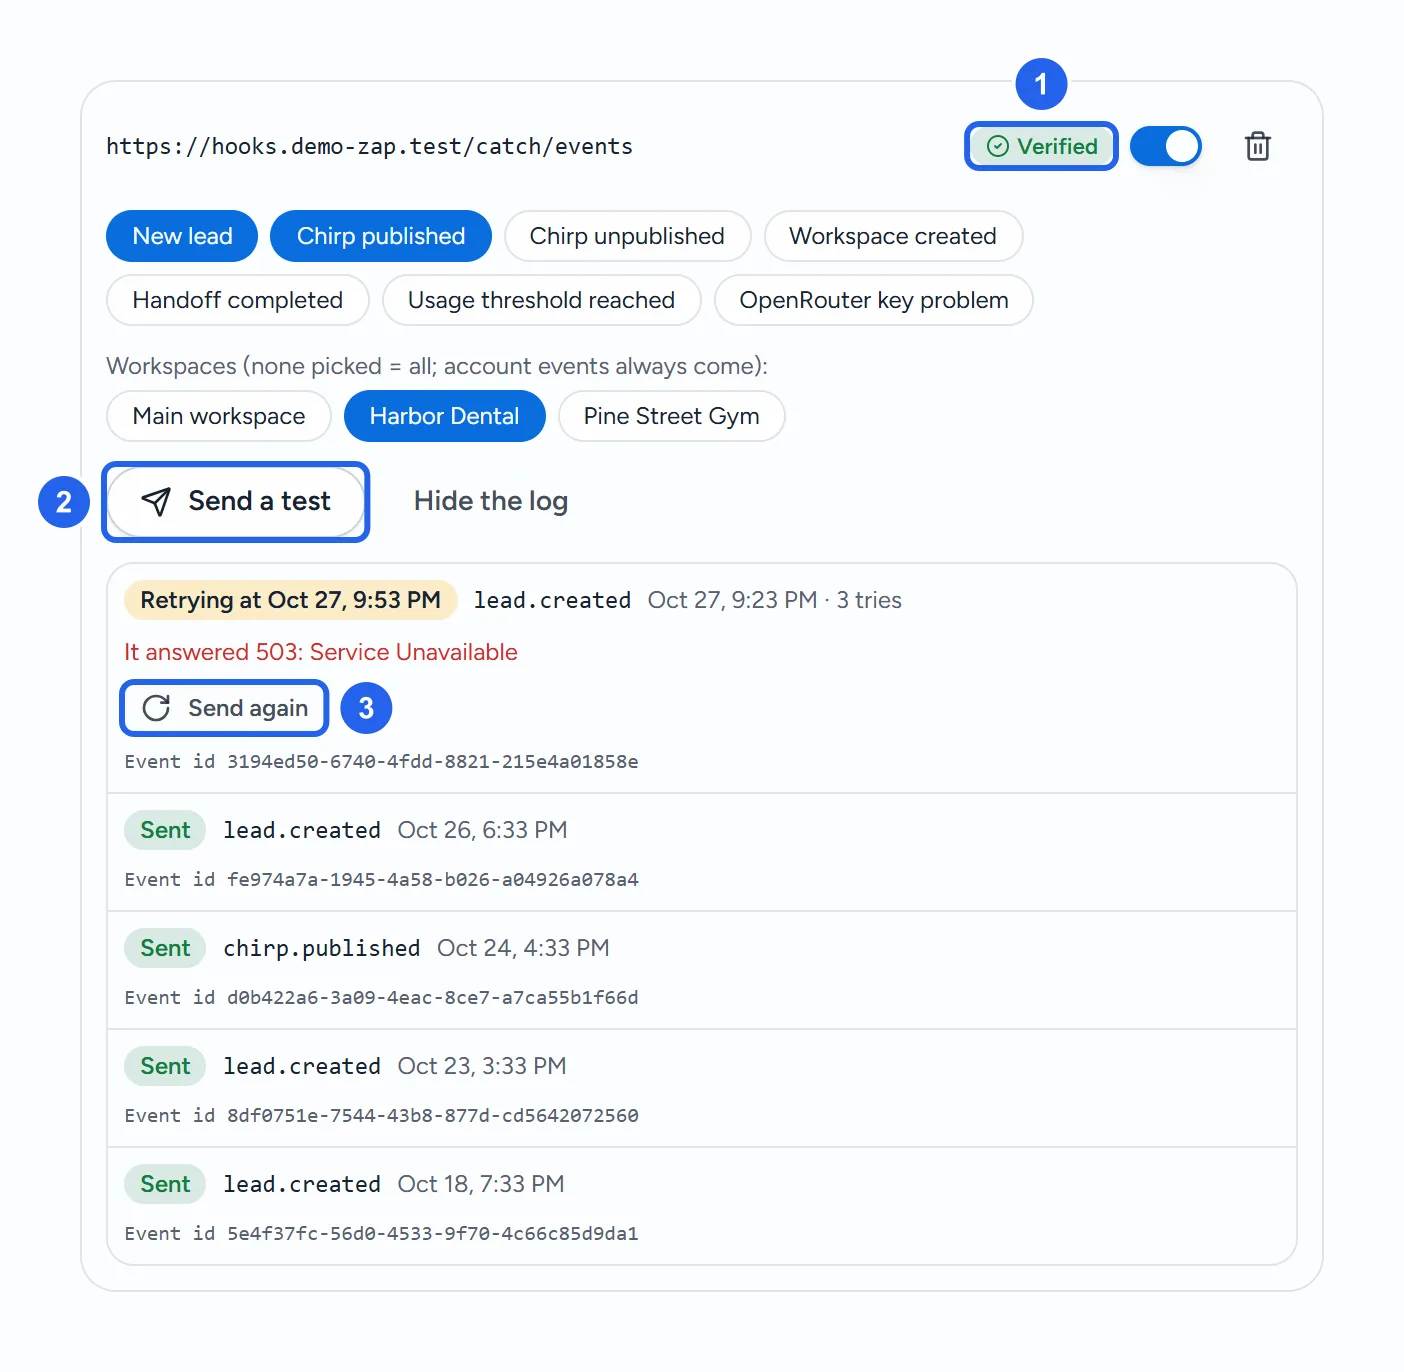Image resolution: width=1404 pixels, height=1372 pixels.
Task: Click the Sent badge for Oct 18 delivery
Action: pos(165,1184)
